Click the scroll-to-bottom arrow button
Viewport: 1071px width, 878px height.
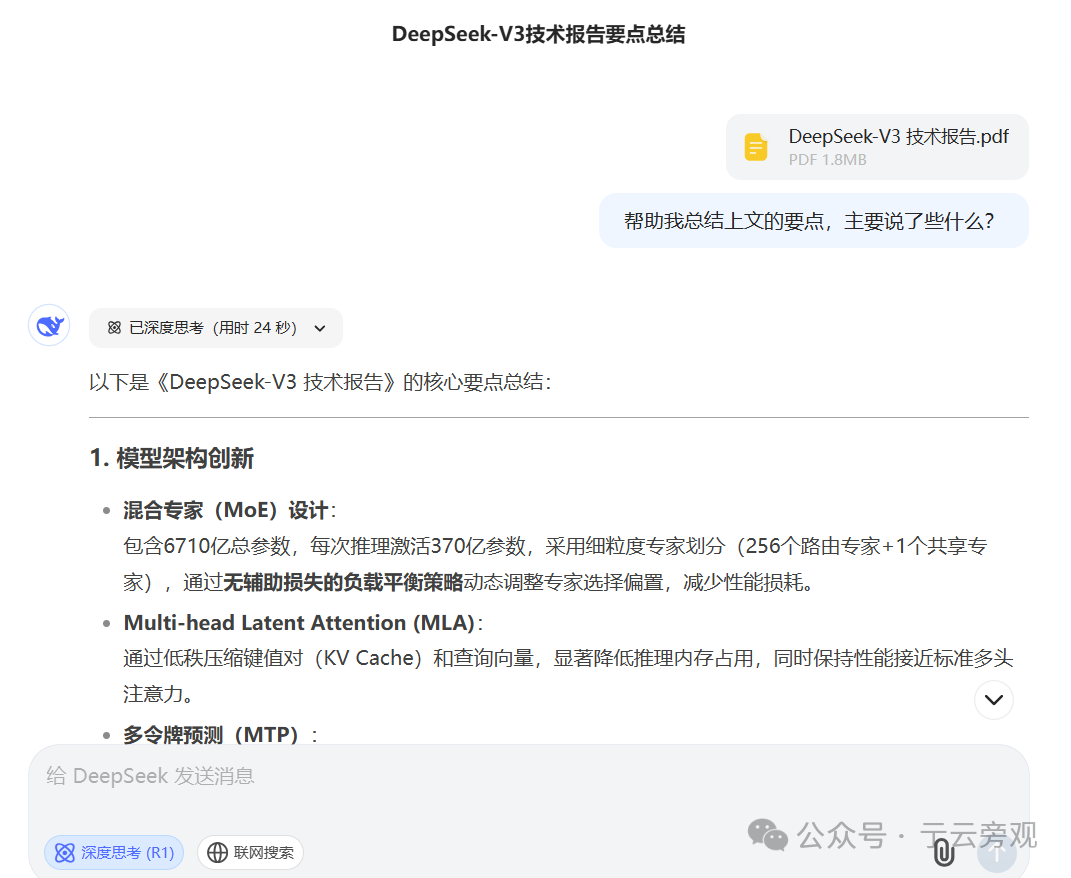[x=994, y=700]
